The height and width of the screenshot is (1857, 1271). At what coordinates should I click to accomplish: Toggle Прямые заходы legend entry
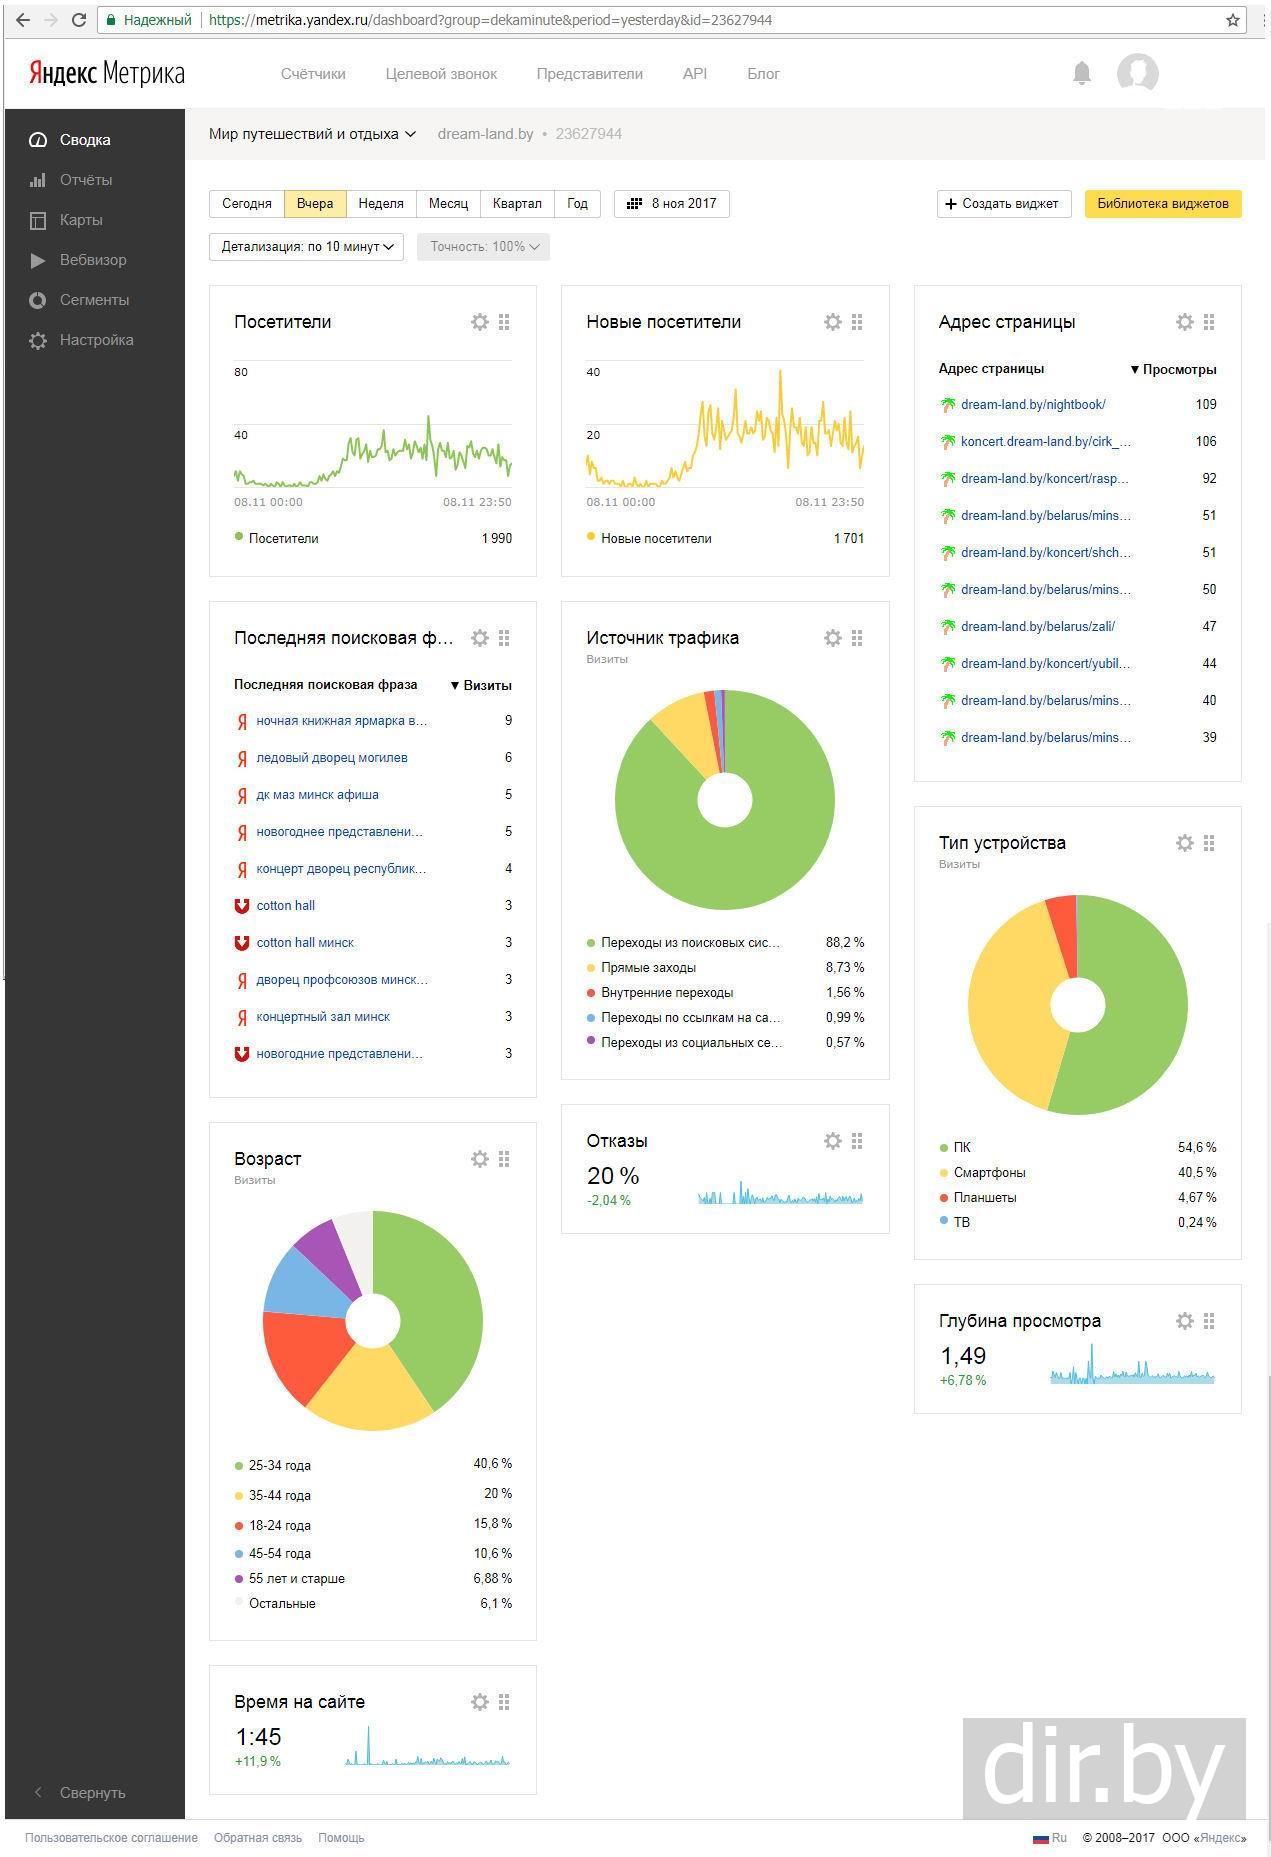[x=648, y=968]
